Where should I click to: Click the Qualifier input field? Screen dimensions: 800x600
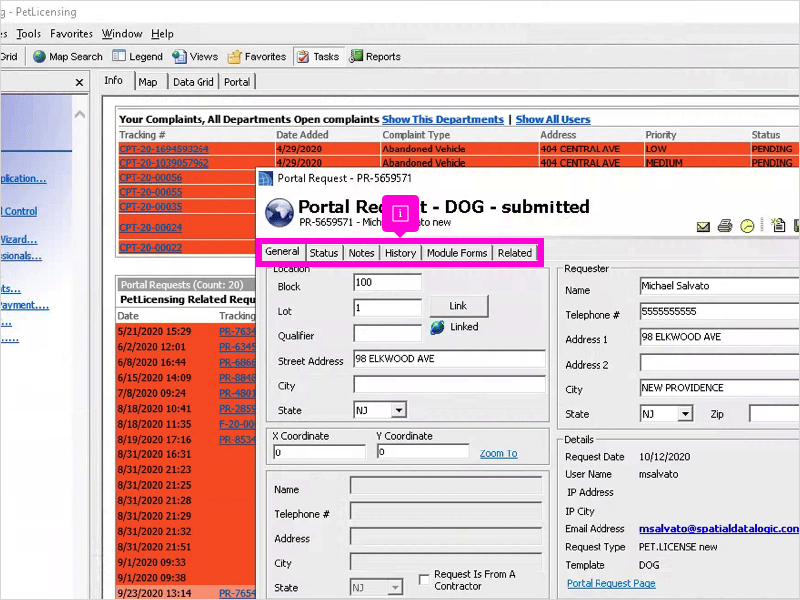[387, 333]
